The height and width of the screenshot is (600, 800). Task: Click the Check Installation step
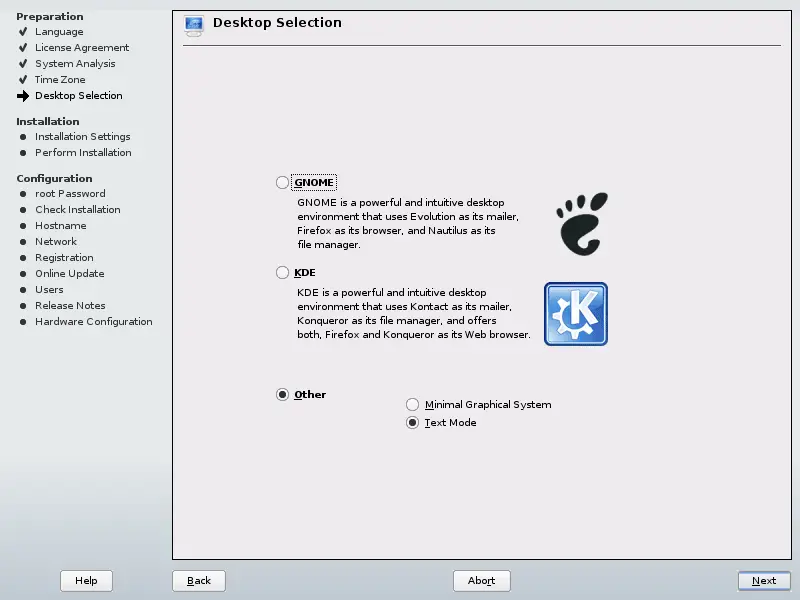click(x=78, y=210)
